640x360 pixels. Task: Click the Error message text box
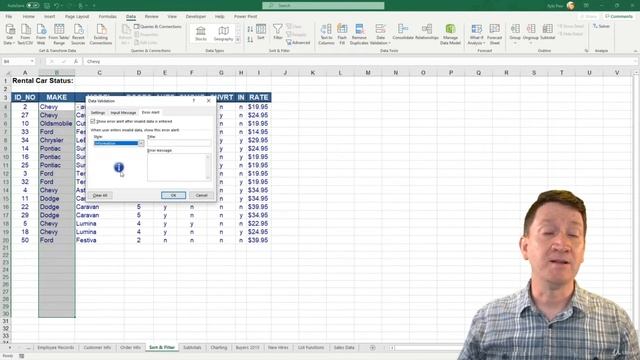pos(179,167)
